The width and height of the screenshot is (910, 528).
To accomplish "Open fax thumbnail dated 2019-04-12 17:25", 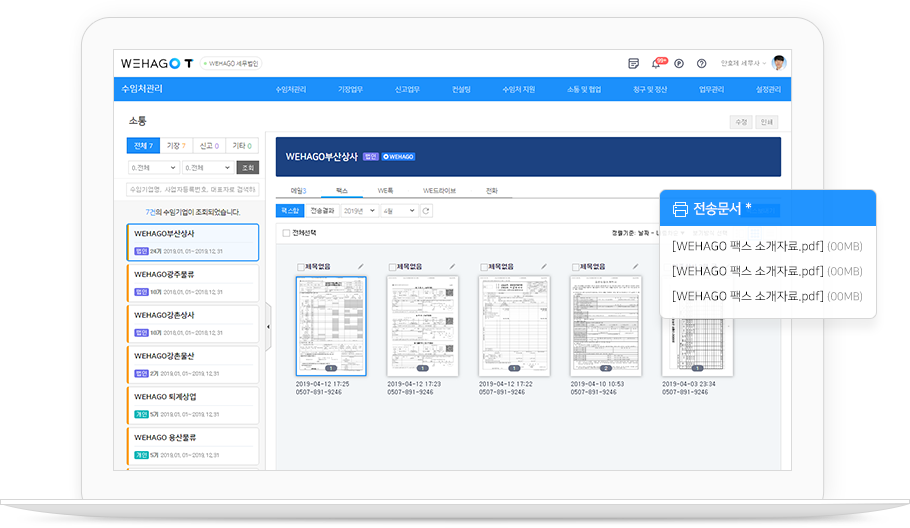I will pos(331,326).
